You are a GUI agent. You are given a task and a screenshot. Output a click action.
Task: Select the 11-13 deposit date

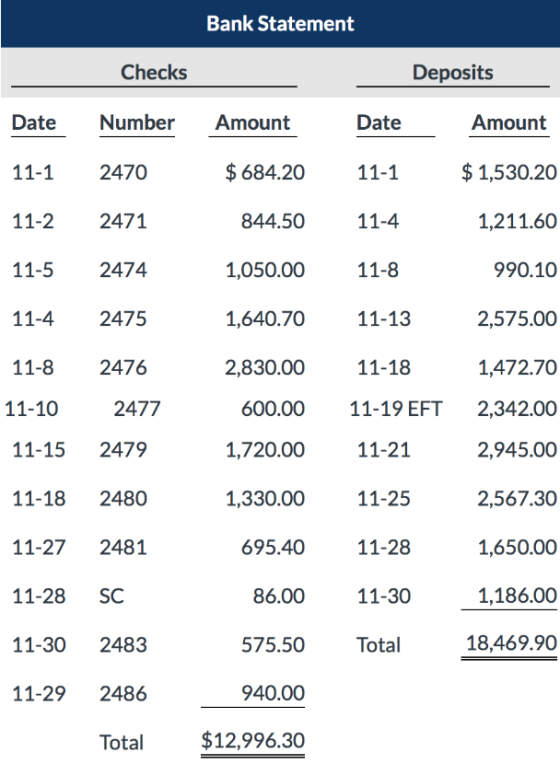pos(384,319)
